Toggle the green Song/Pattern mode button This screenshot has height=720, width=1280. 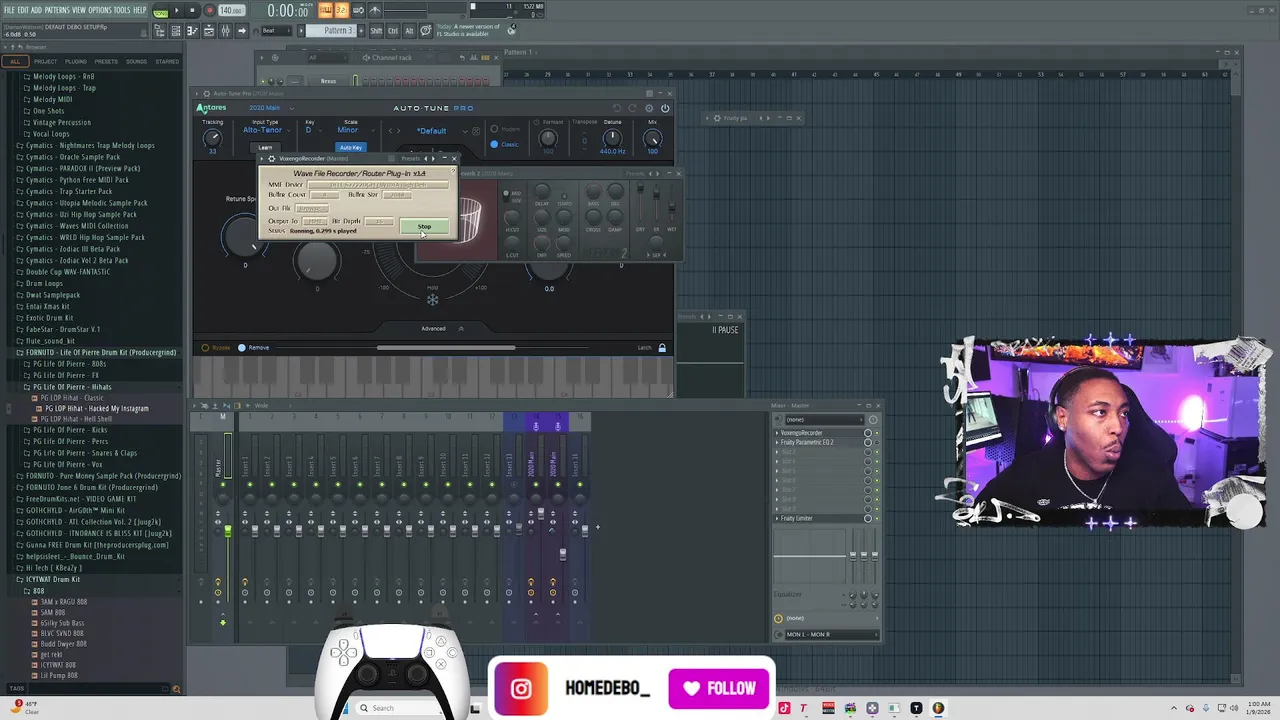[x=161, y=11]
